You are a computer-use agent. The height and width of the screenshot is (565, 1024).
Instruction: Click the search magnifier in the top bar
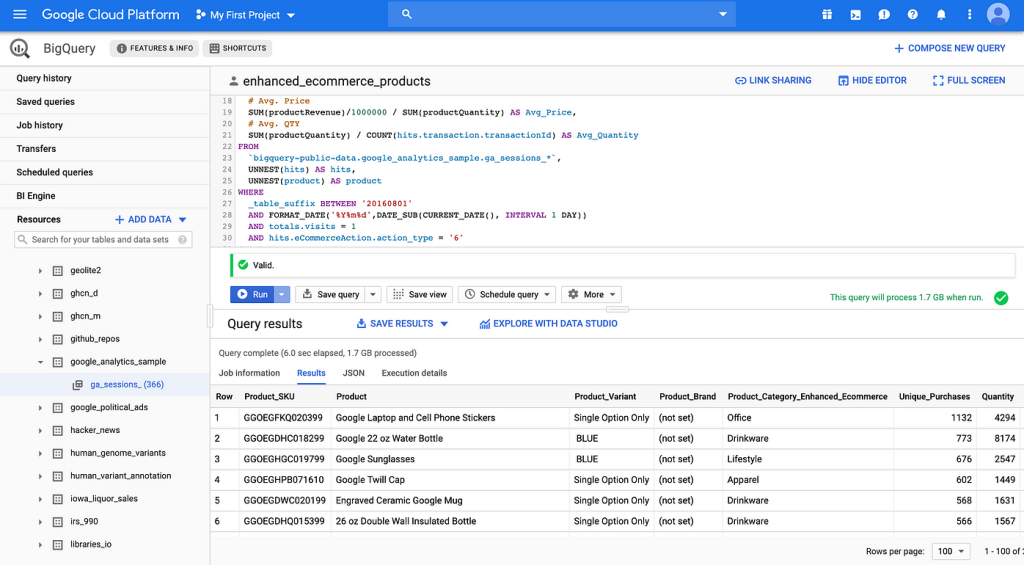[406, 14]
